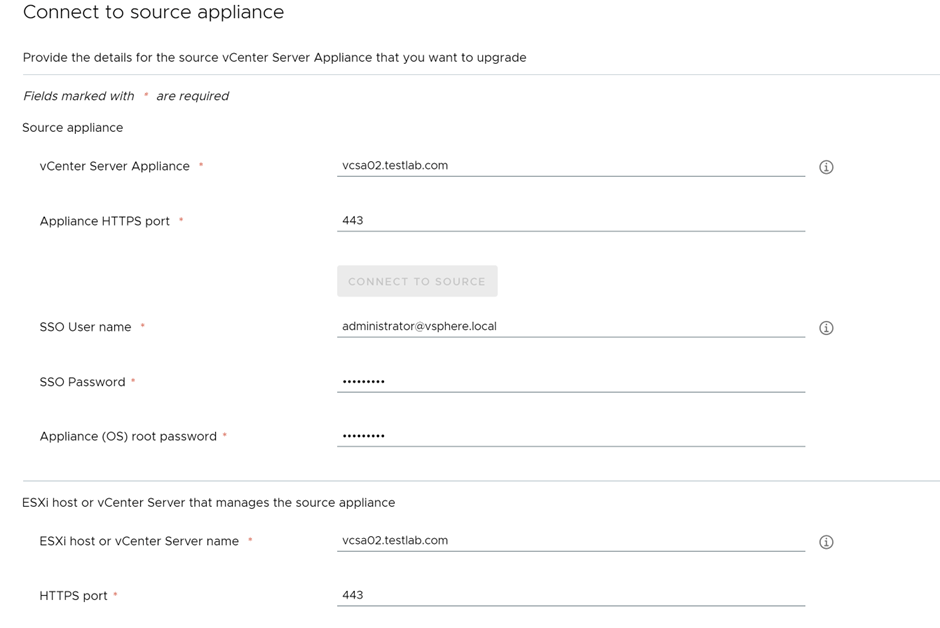The width and height of the screenshot is (940, 628).
Task: Click ESXi host or vCenter Server name input
Action: pos(570,541)
